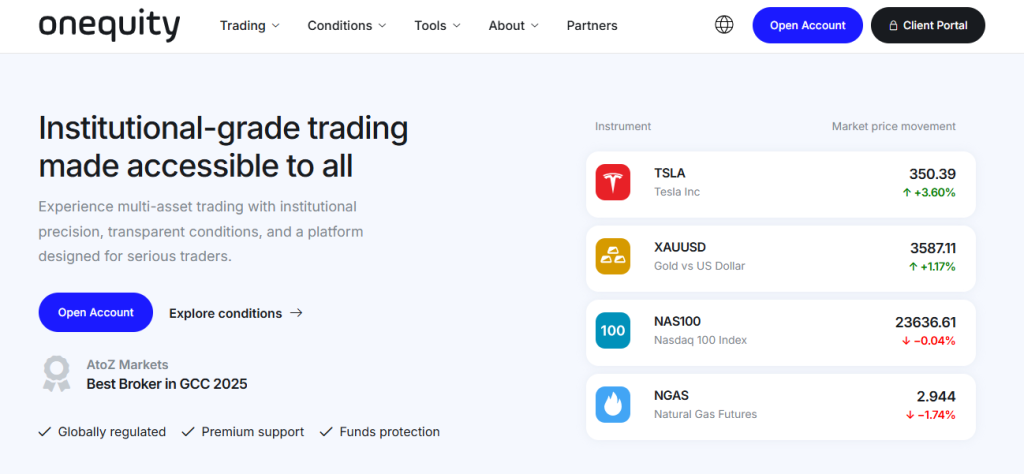Select the NGAS Natural Gas Futures row
The height and width of the screenshot is (474, 1024).
[x=780, y=405]
